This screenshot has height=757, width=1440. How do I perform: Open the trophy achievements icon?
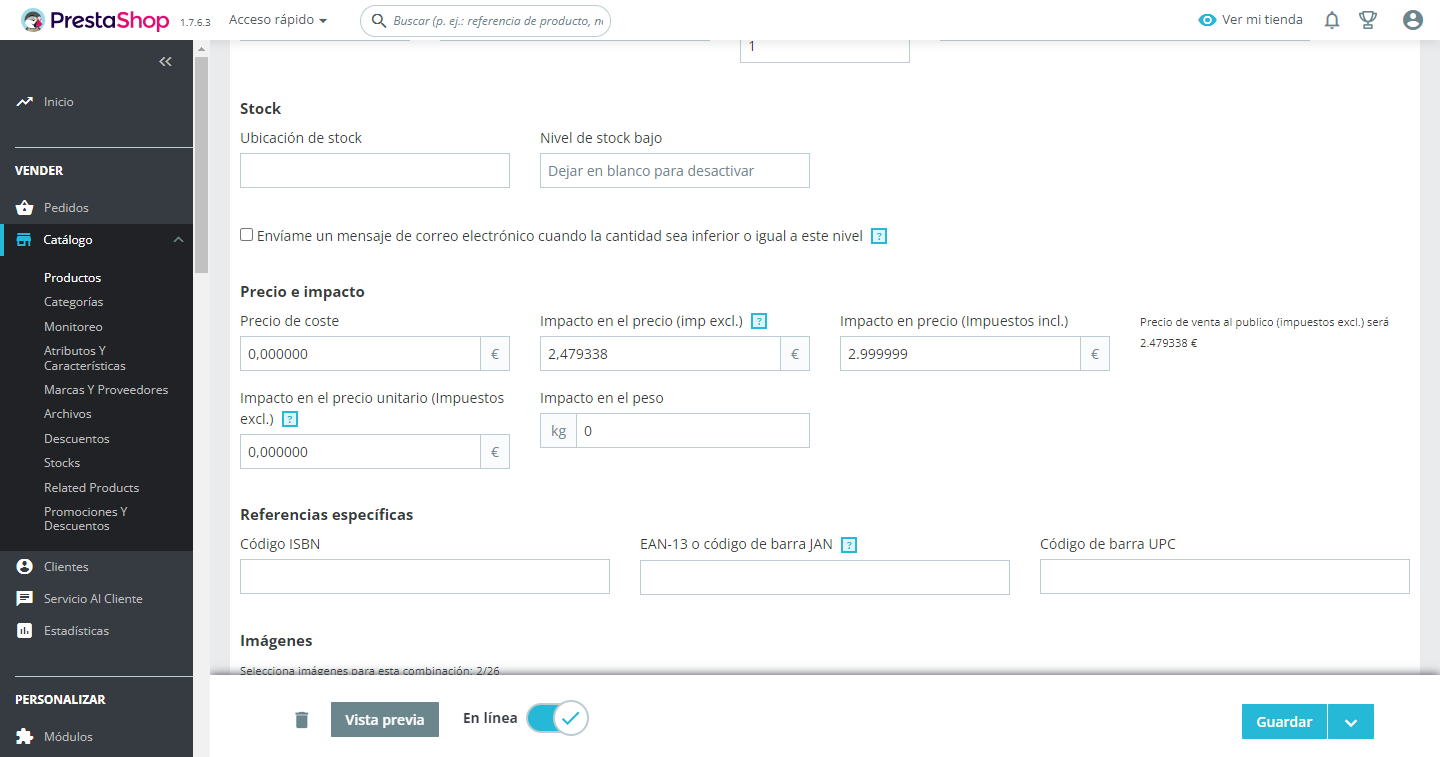click(1368, 20)
